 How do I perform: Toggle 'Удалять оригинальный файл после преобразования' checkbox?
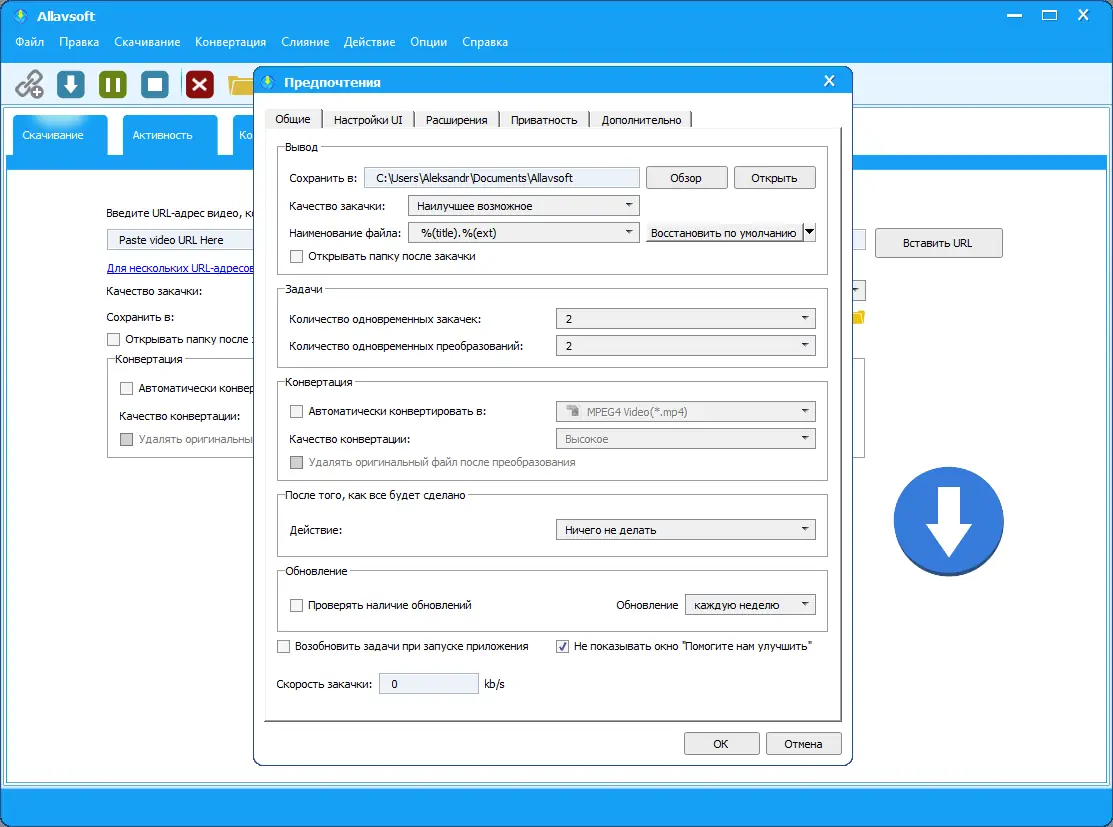click(297, 462)
